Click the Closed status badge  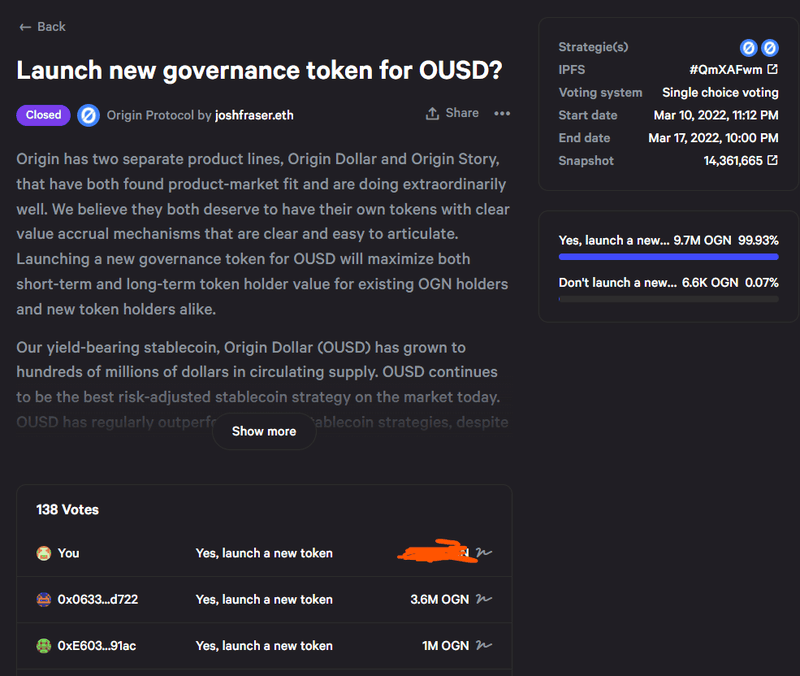point(44,115)
